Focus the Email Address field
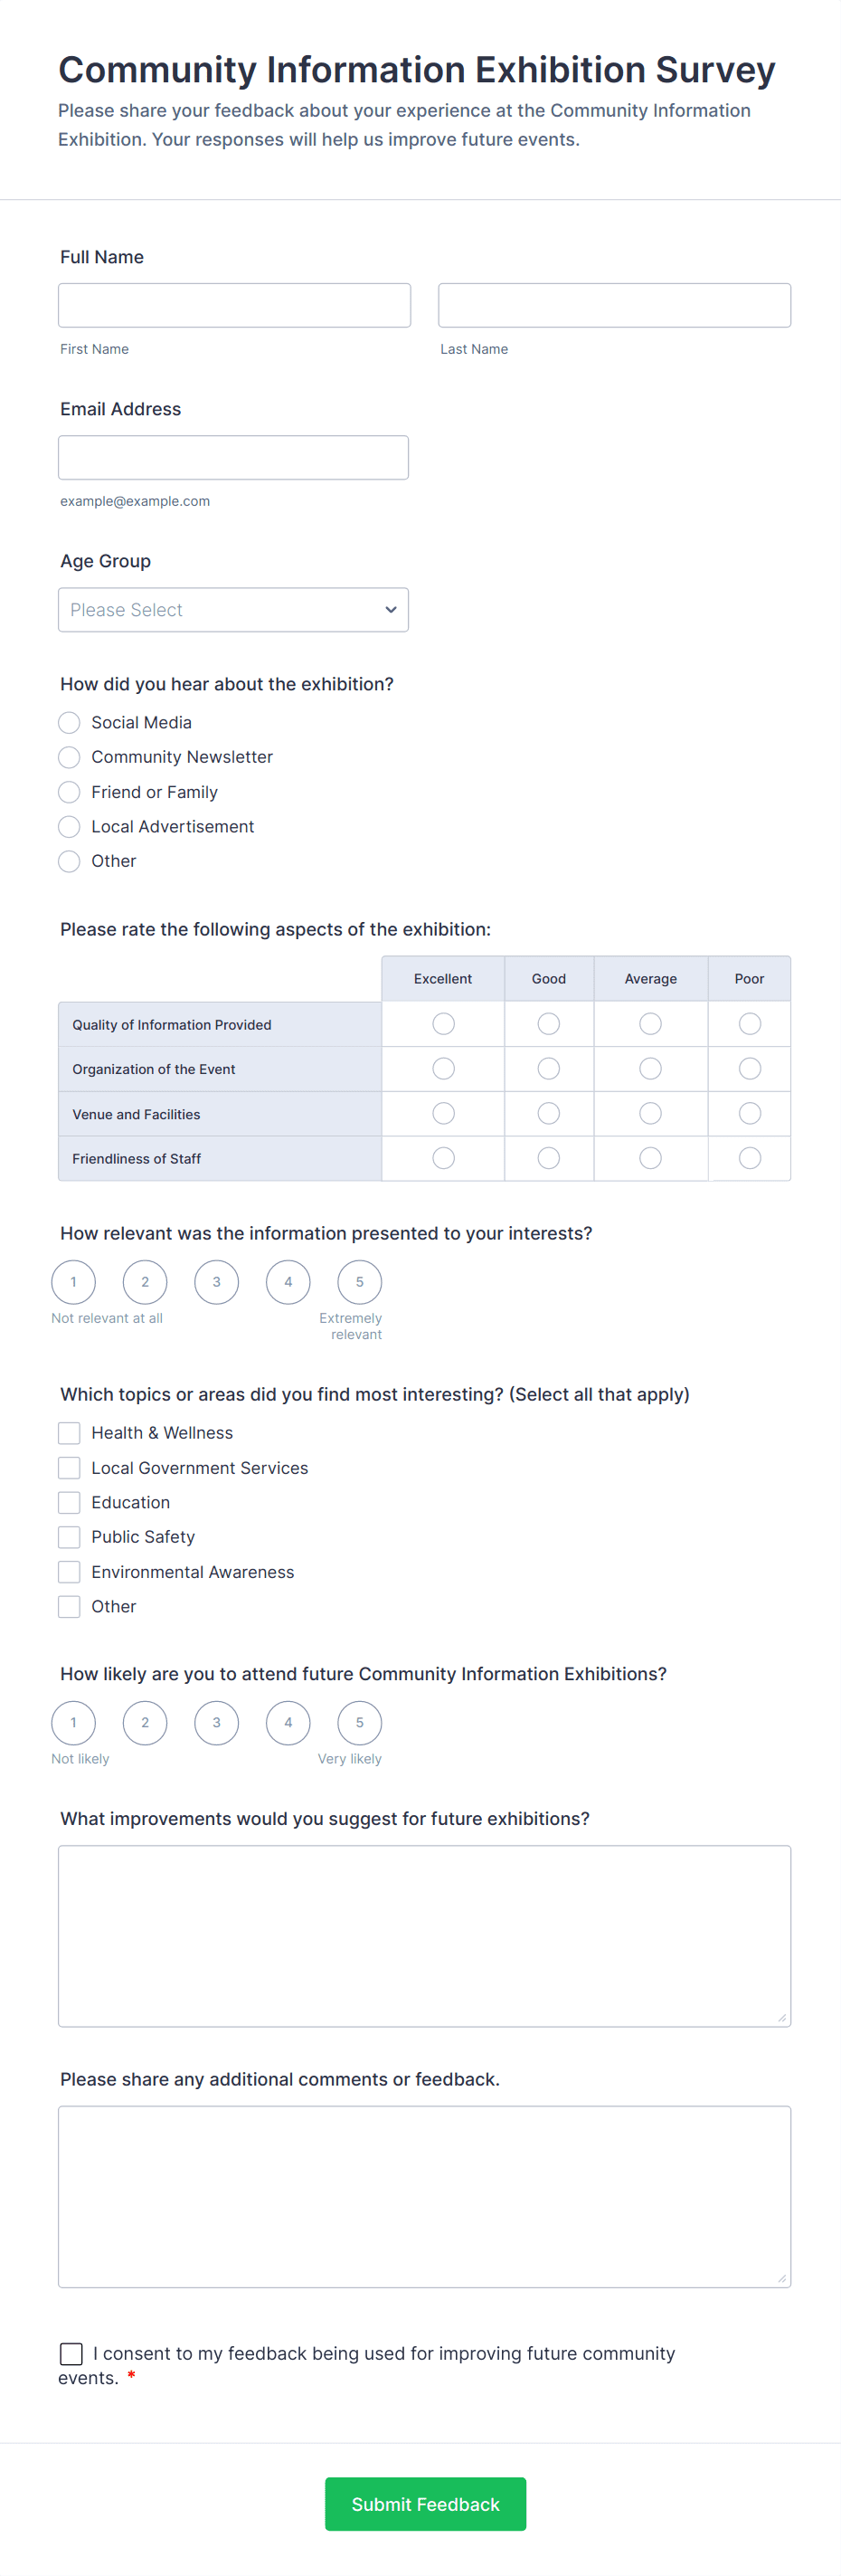Screen dimensions: 841x2576 [233, 457]
